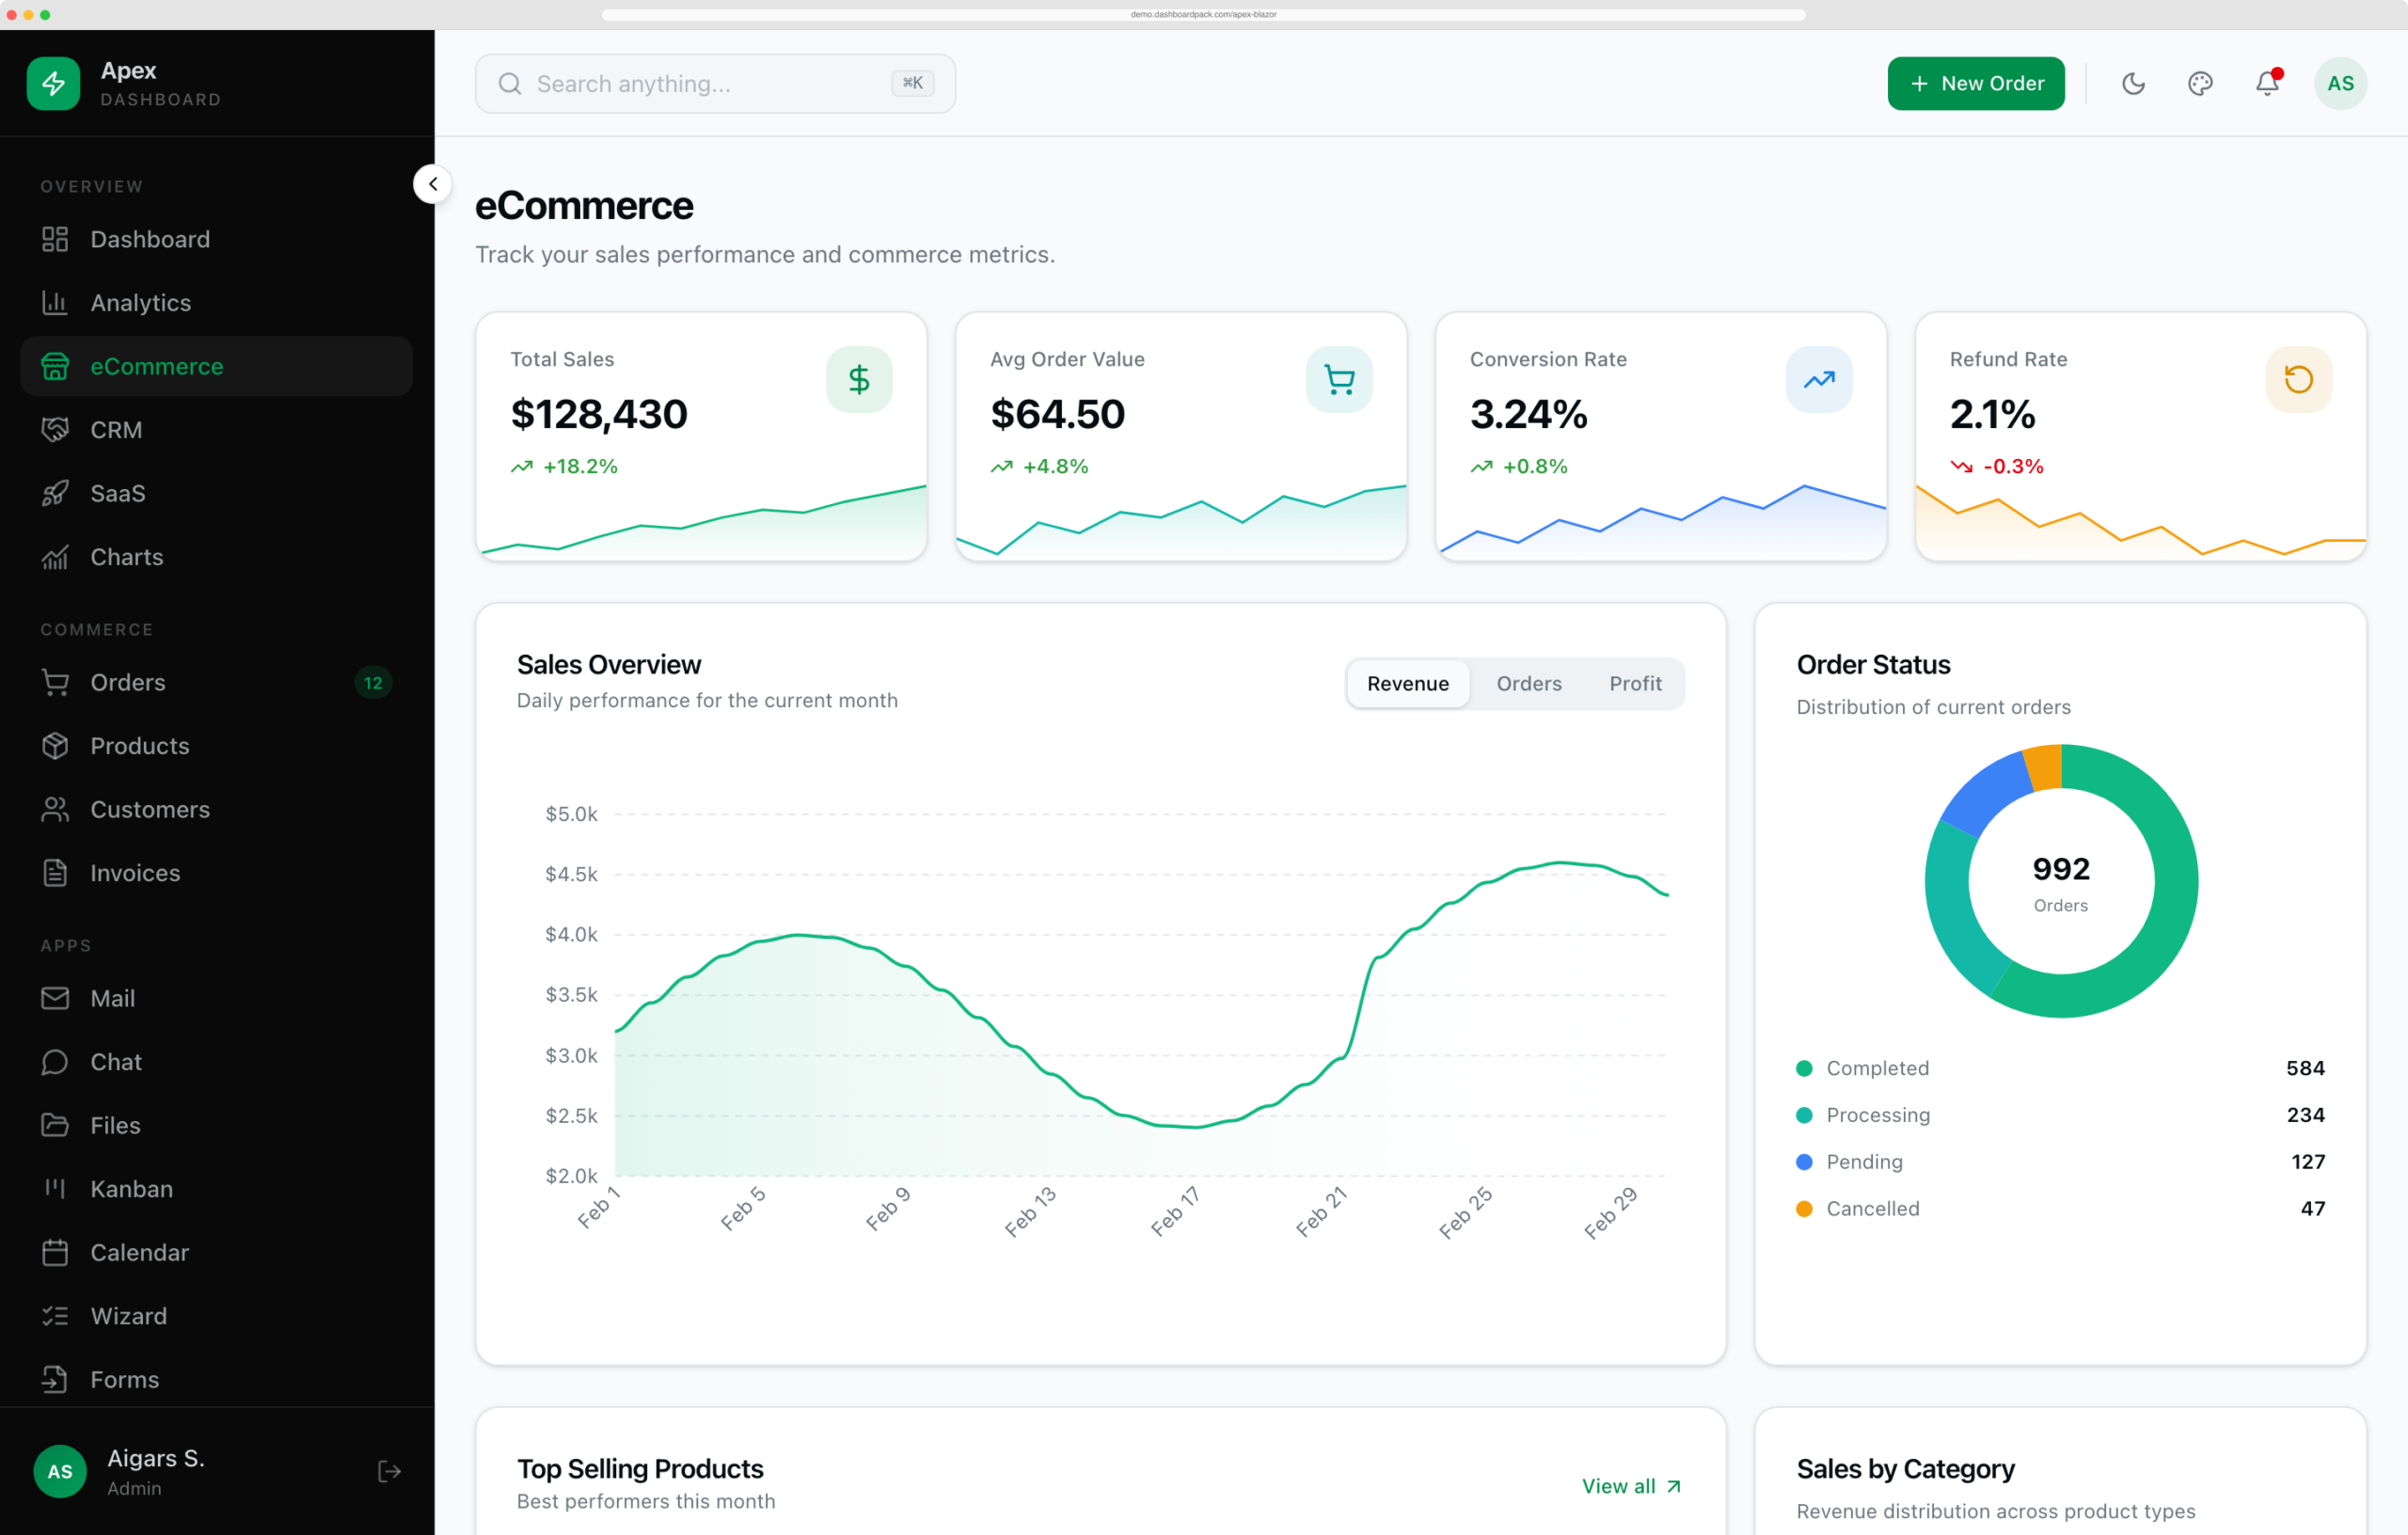Screen dimensions: 2408x1535
Task: Click the Processing legend teal dot
Action: [x=1804, y=1115]
